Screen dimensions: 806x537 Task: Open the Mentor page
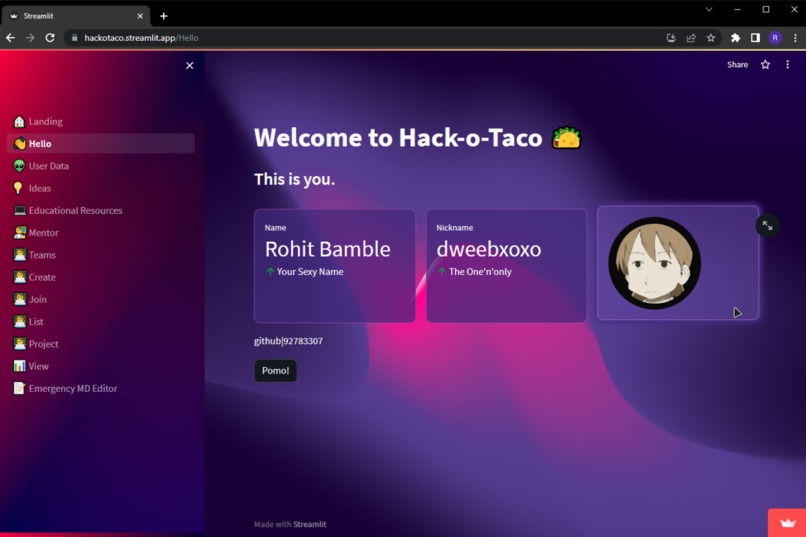click(x=100, y=233)
